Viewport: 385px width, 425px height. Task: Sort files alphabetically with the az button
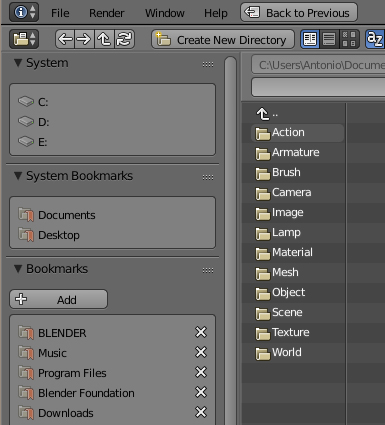(x=375, y=39)
